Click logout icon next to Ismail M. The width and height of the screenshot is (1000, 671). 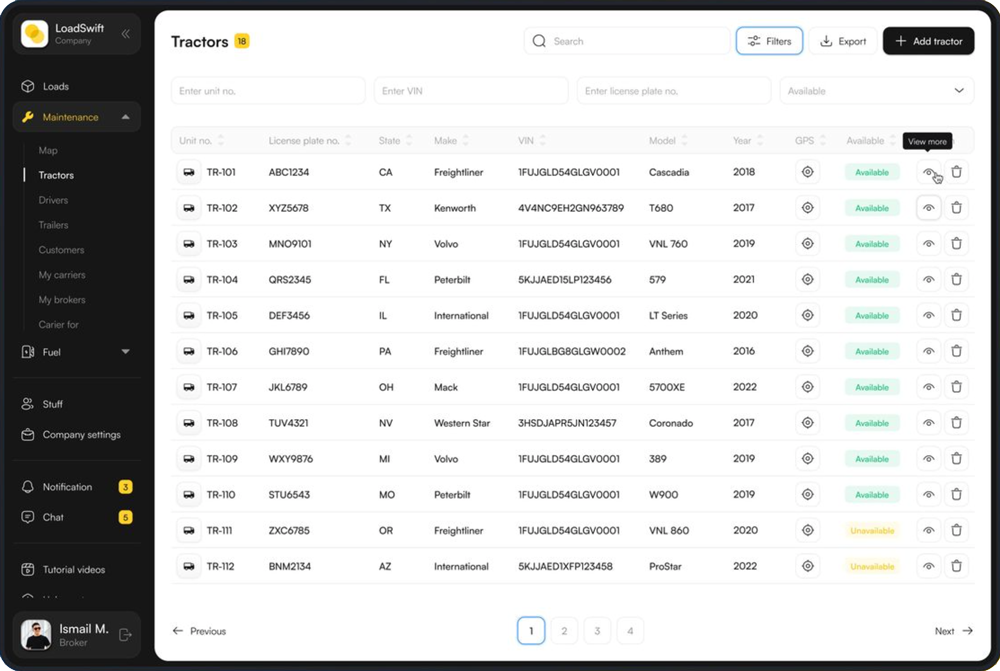coord(125,634)
